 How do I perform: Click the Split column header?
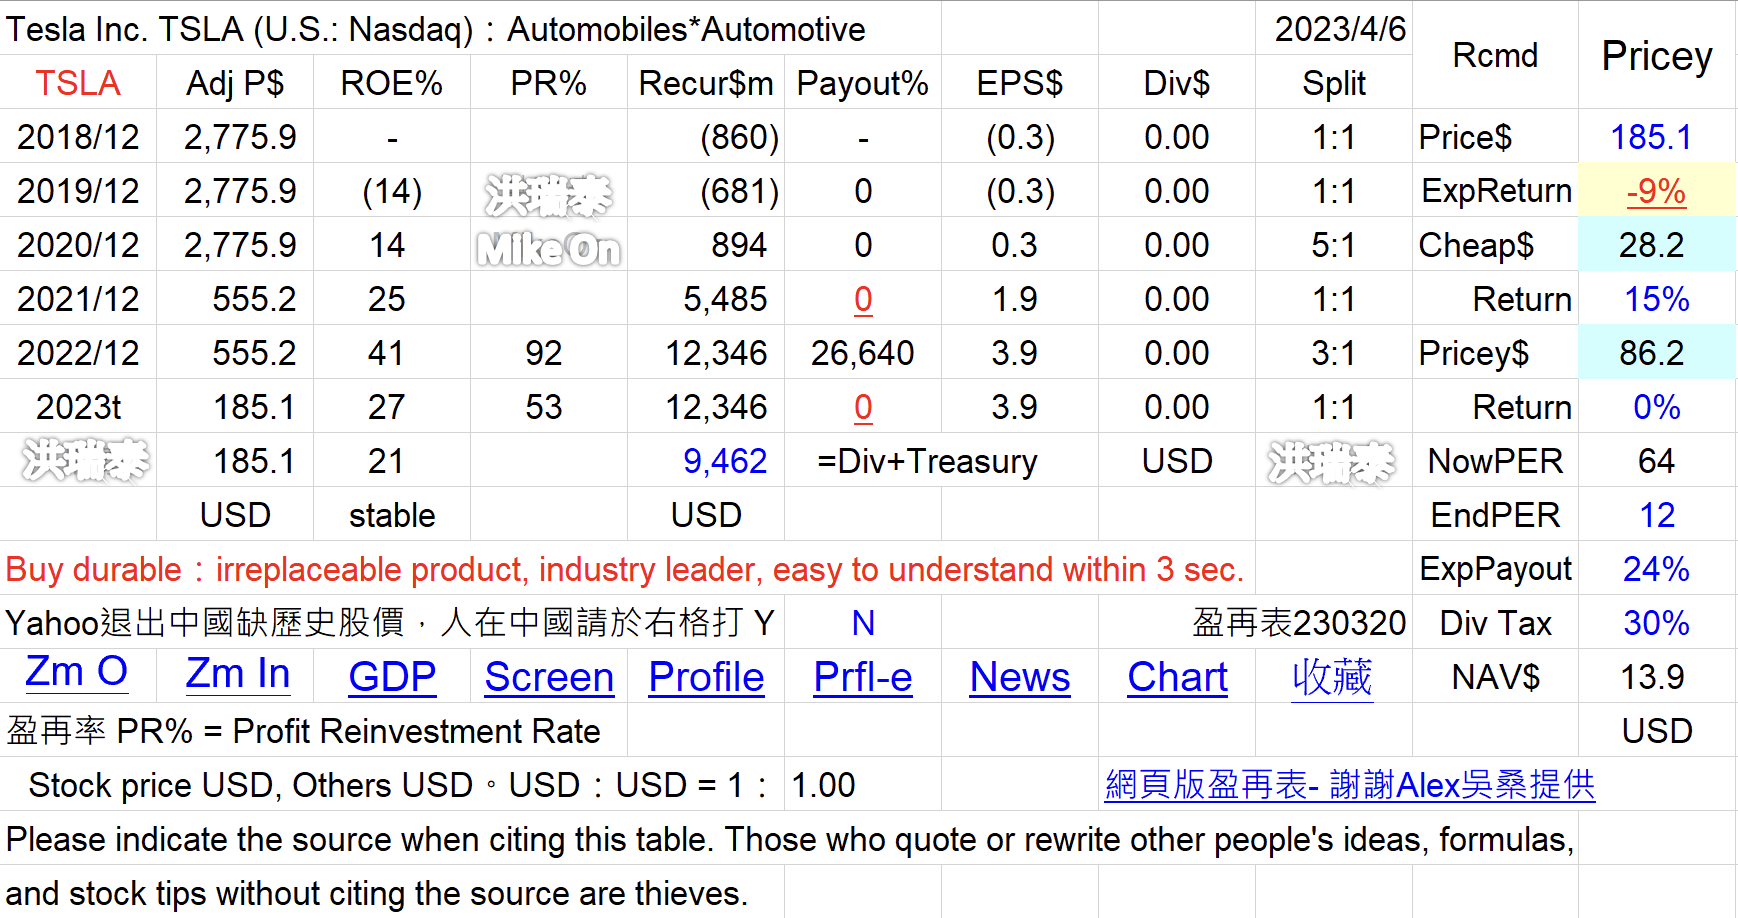pyautogui.click(x=1334, y=83)
